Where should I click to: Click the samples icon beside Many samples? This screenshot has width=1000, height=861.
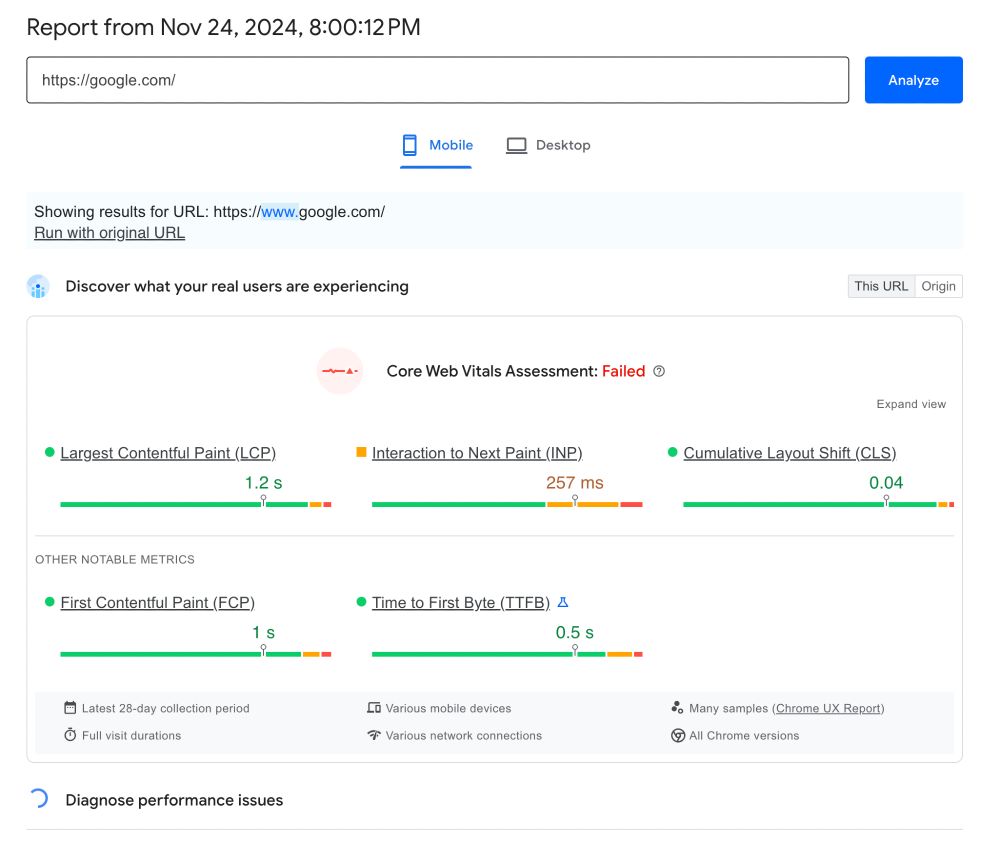[x=677, y=707]
